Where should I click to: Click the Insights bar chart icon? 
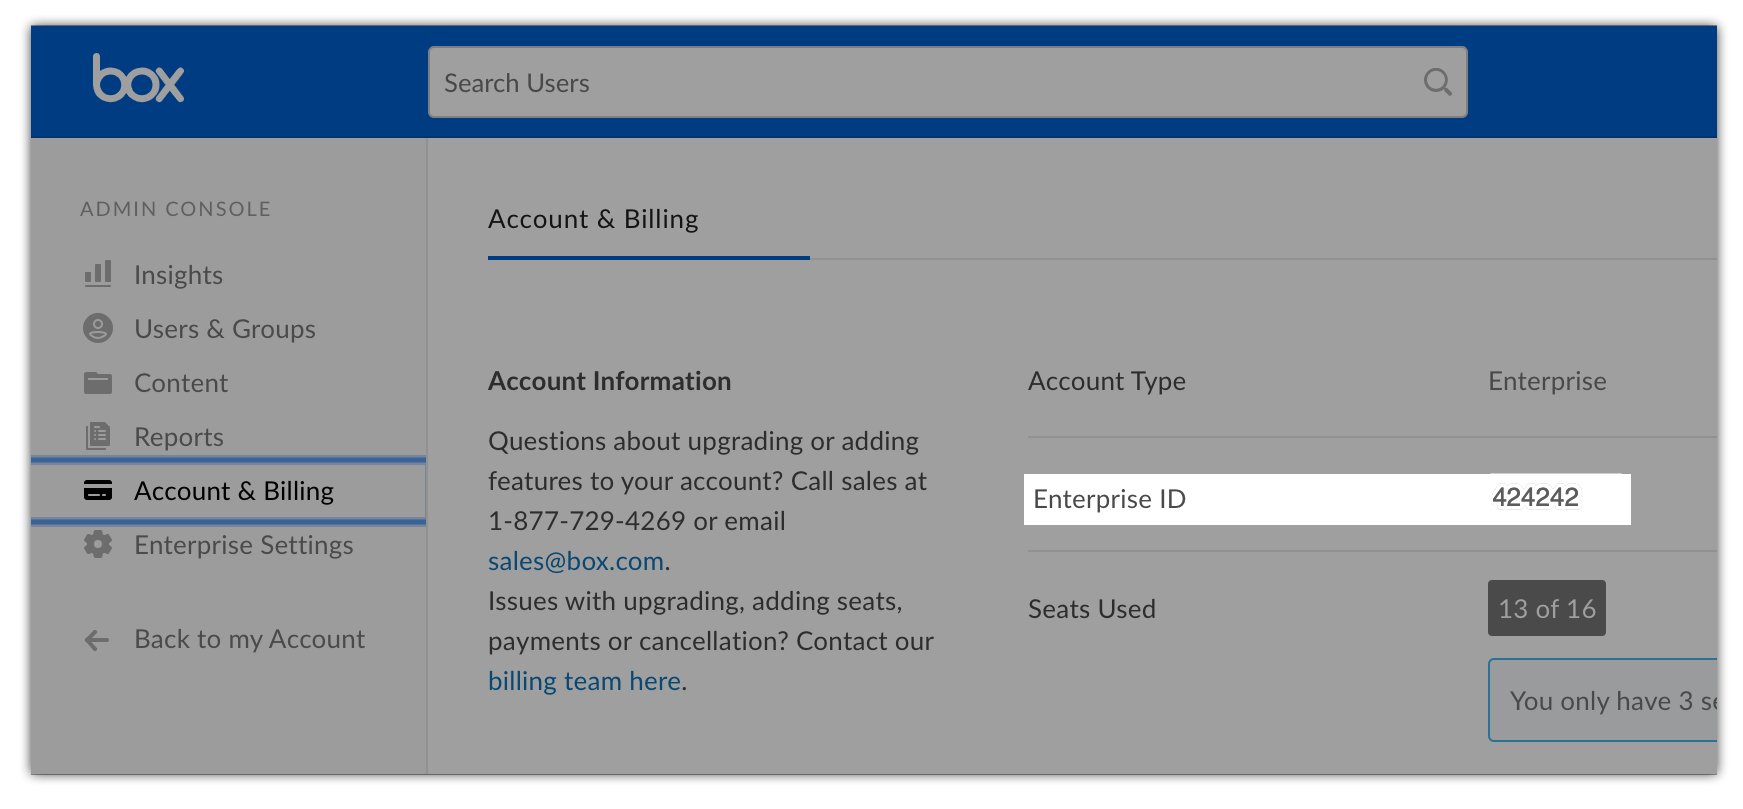[98, 274]
